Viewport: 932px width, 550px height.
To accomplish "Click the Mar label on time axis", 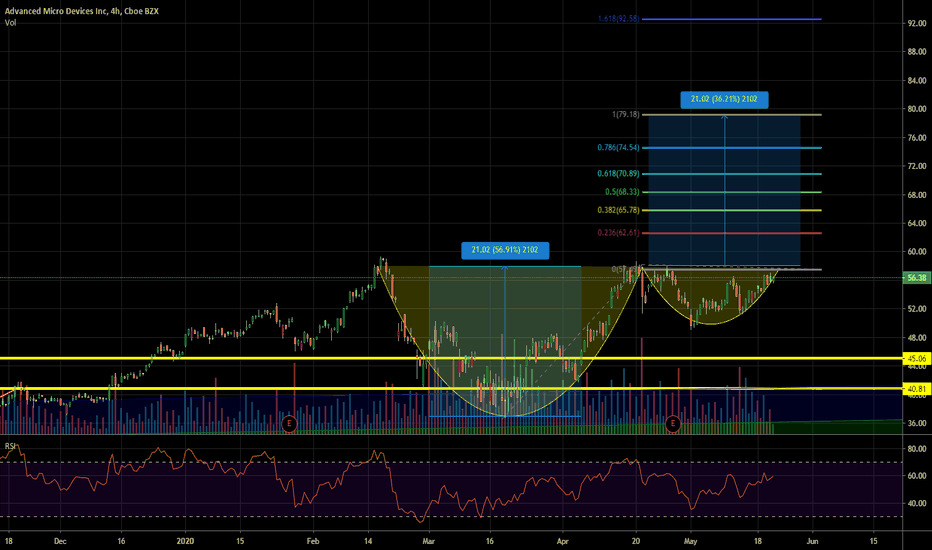I will 428,541.
